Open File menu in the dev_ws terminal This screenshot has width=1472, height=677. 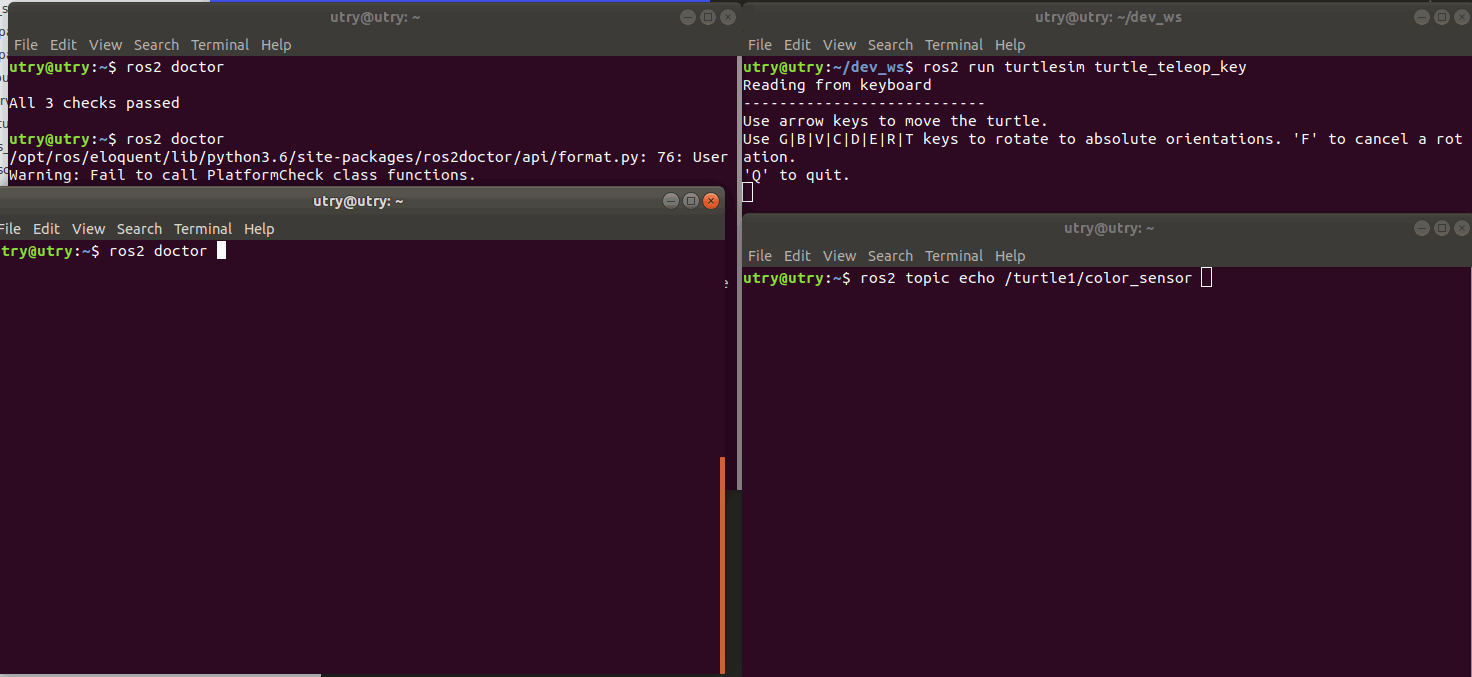click(760, 45)
